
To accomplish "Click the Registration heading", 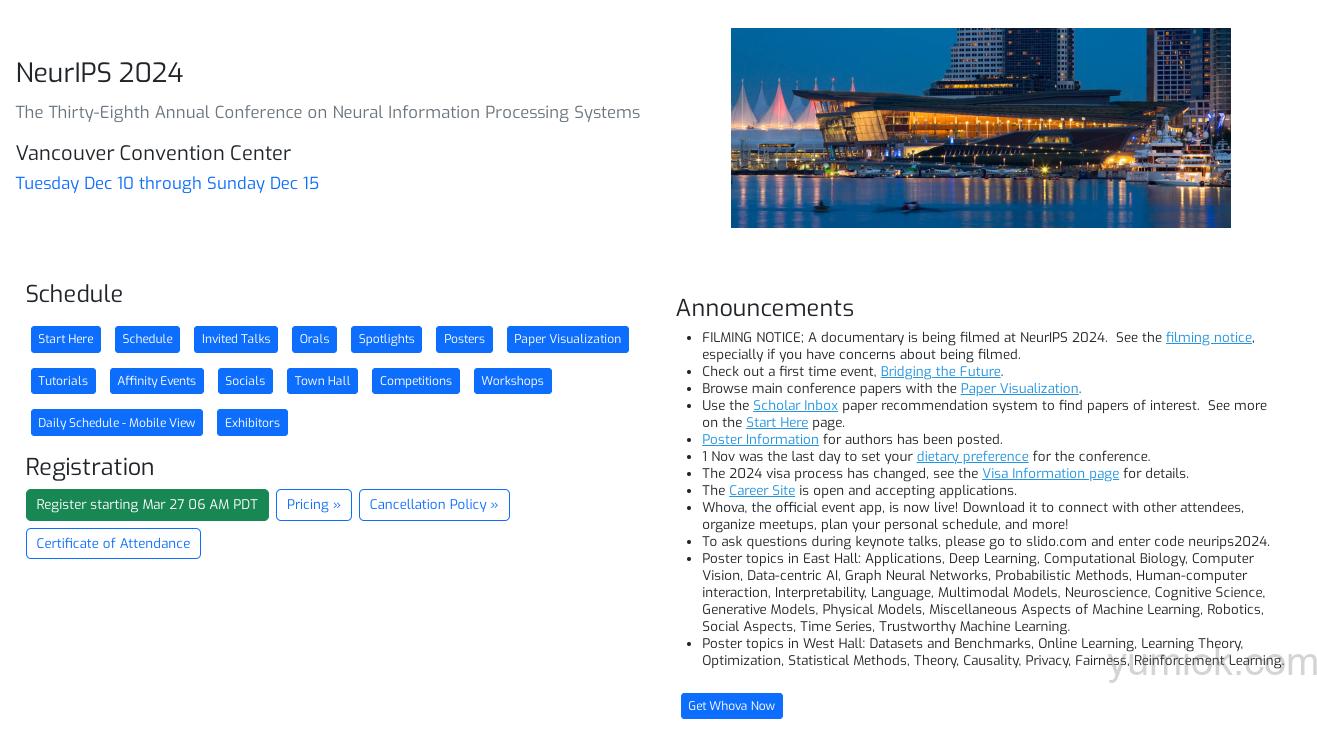I will (90, 467).
